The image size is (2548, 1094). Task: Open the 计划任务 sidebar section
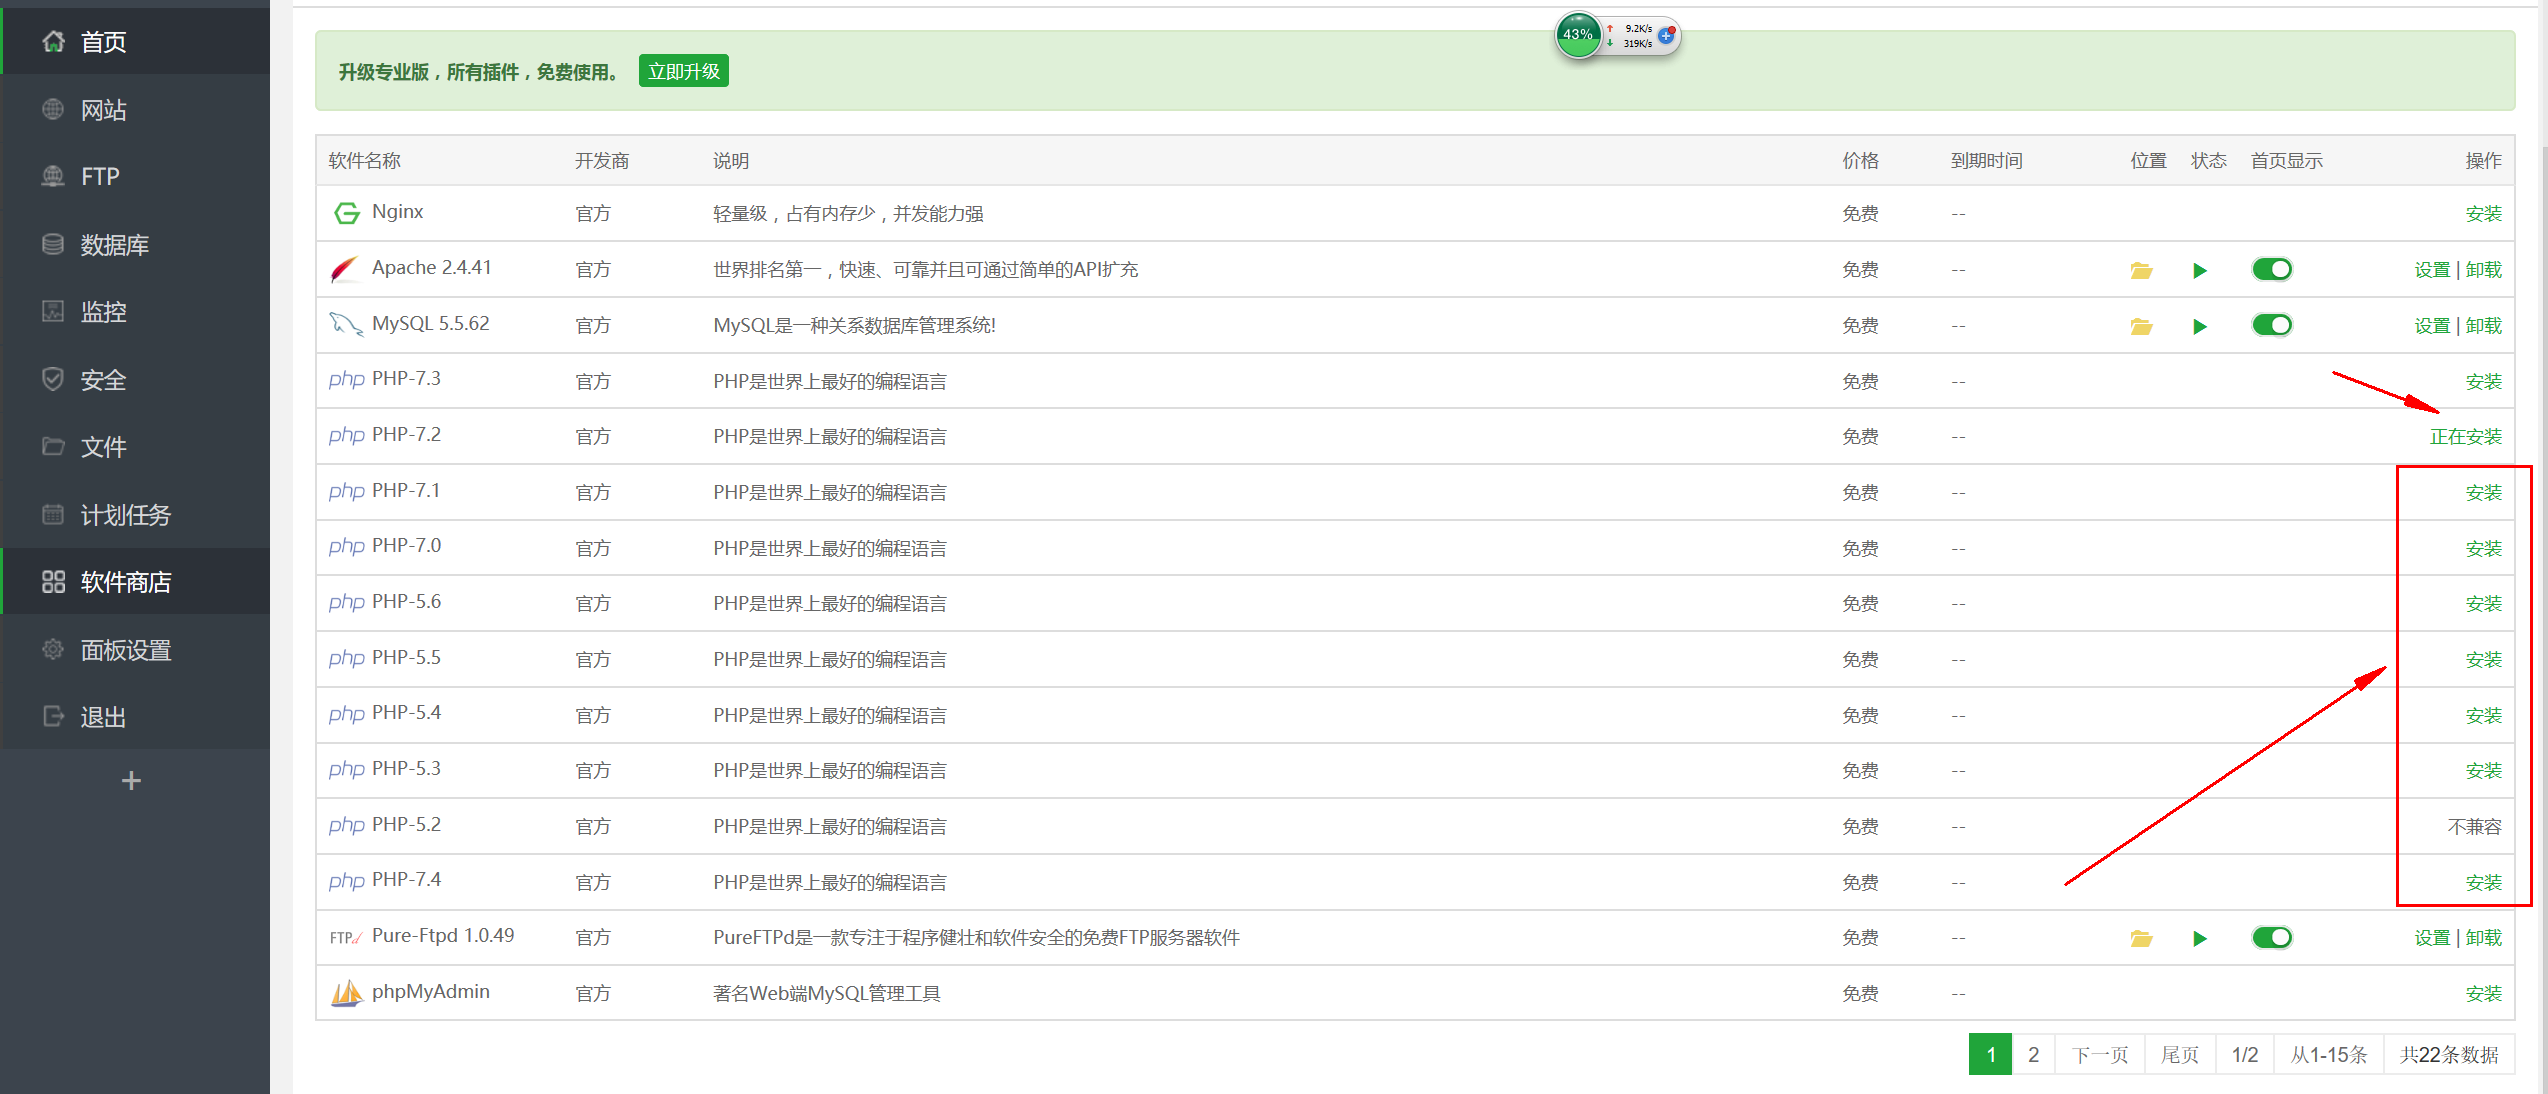pos(135,514)
